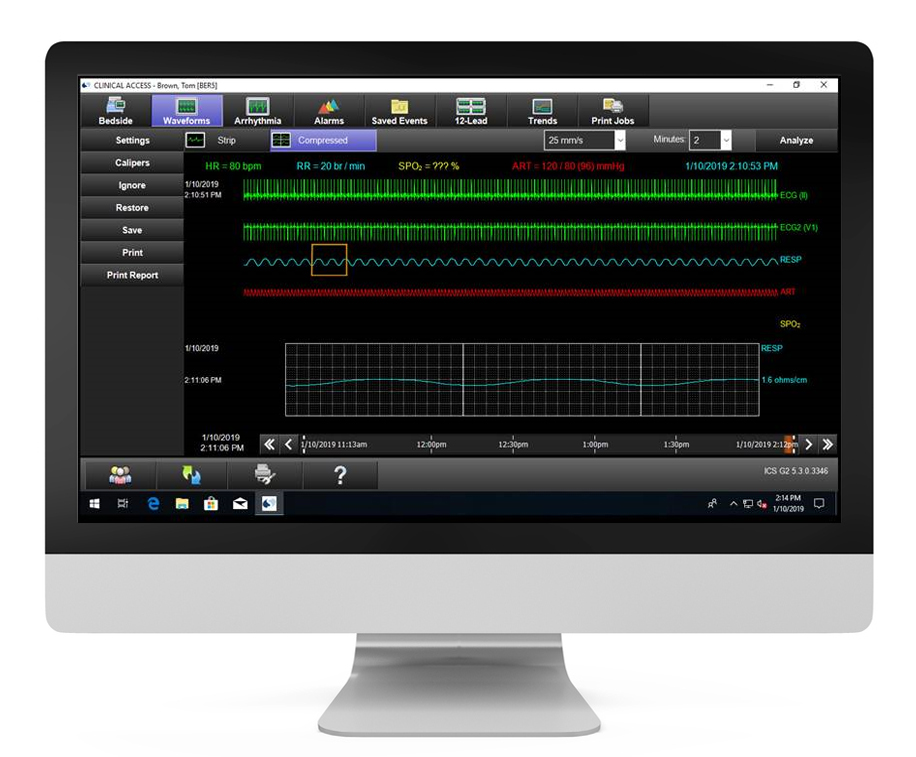
Task: Open the Trends view
Action: 541,111
